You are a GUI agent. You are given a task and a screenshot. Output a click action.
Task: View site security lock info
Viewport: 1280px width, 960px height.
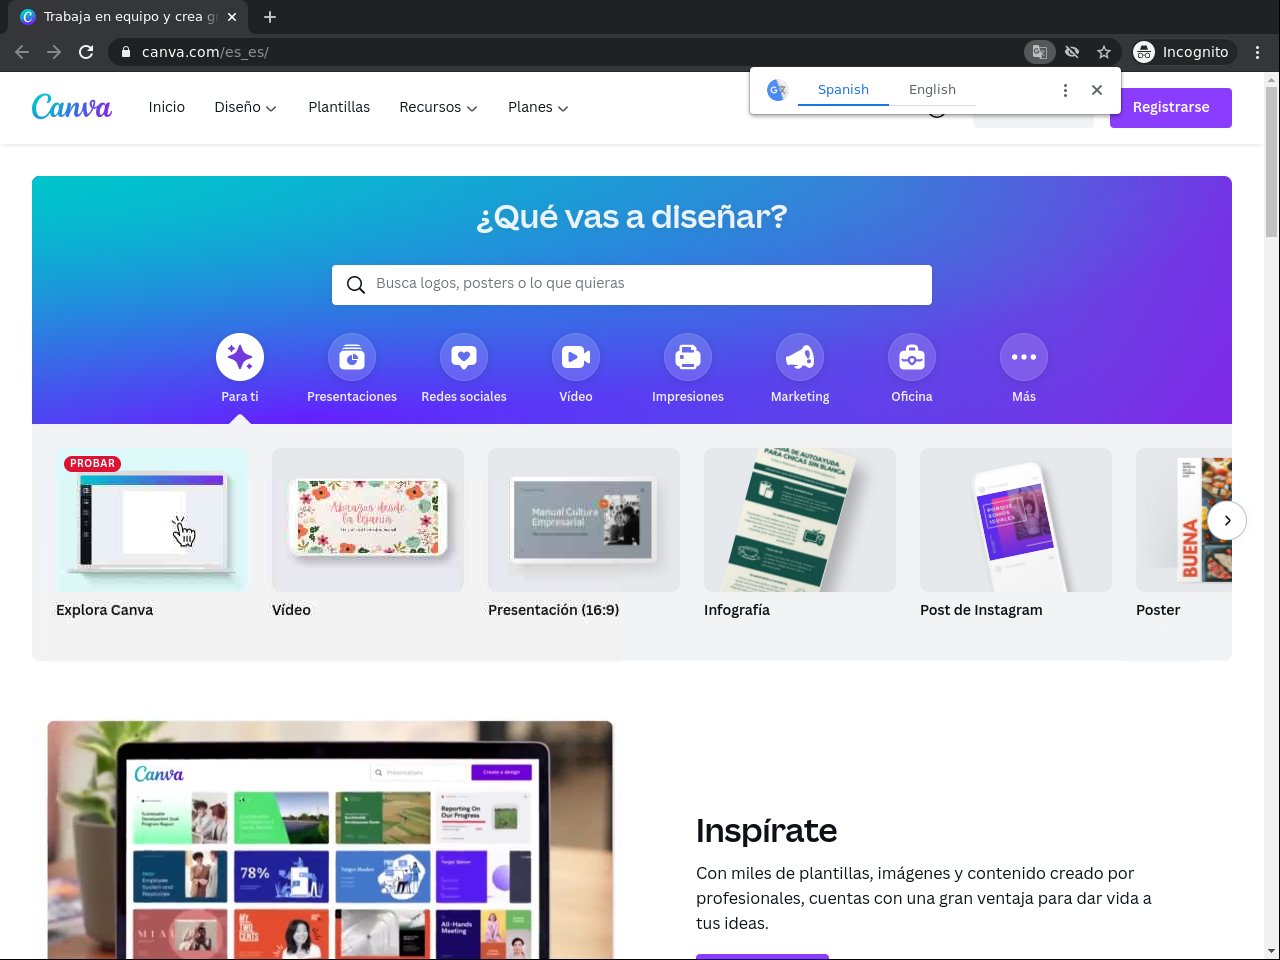pos(126,52)
